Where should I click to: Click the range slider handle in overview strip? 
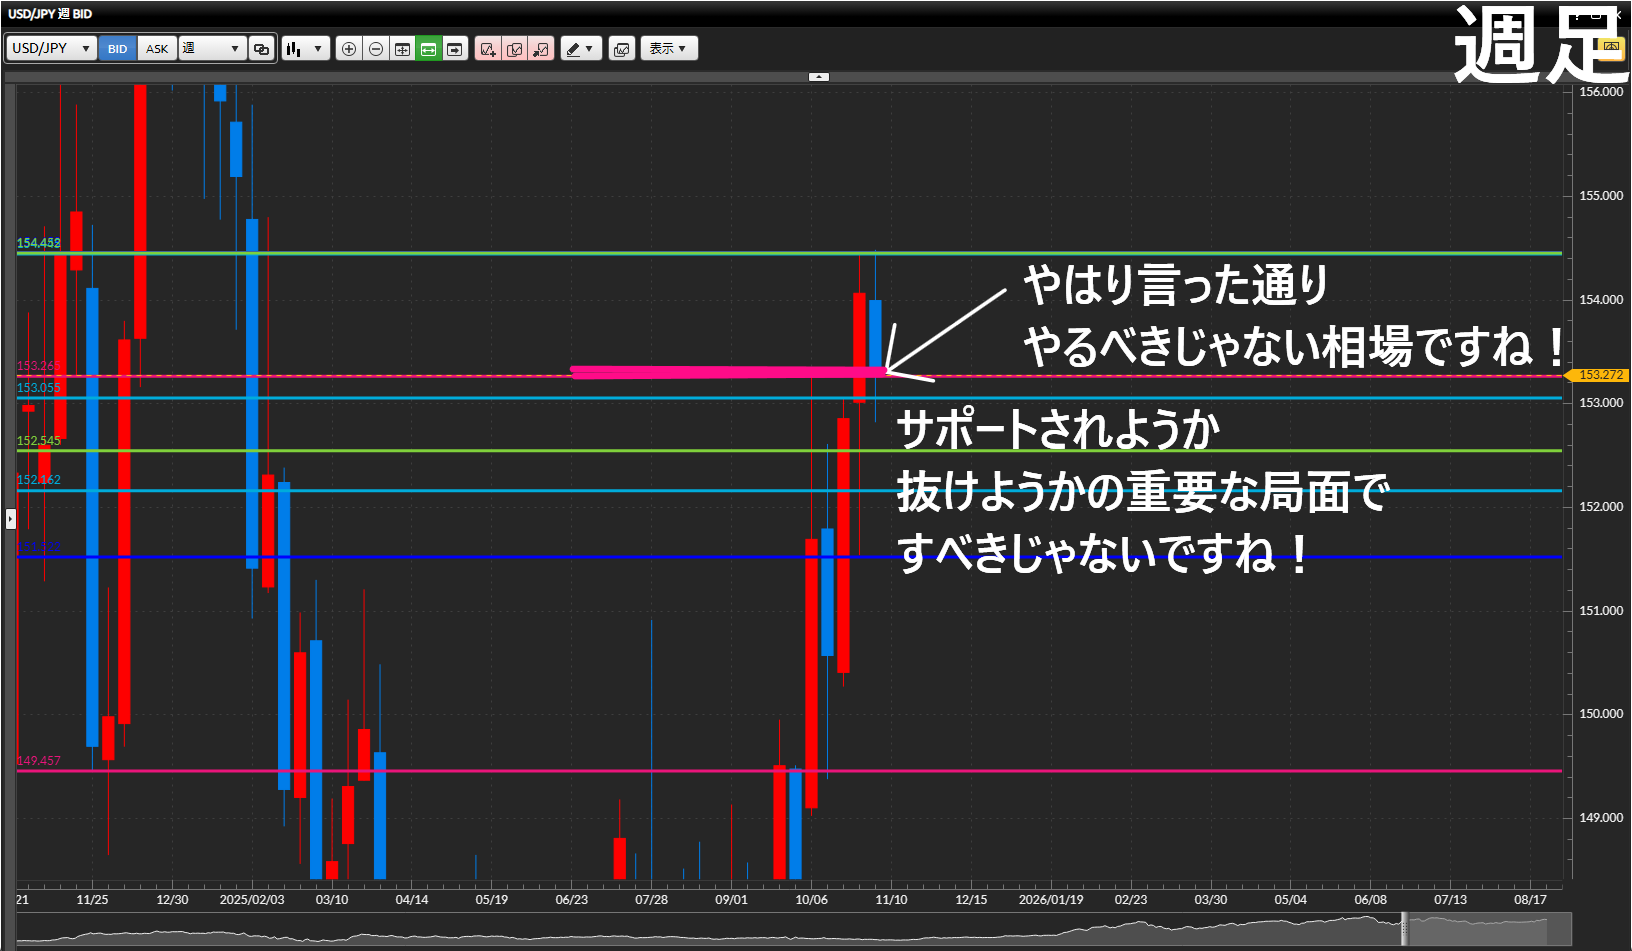coord(1404,929)
